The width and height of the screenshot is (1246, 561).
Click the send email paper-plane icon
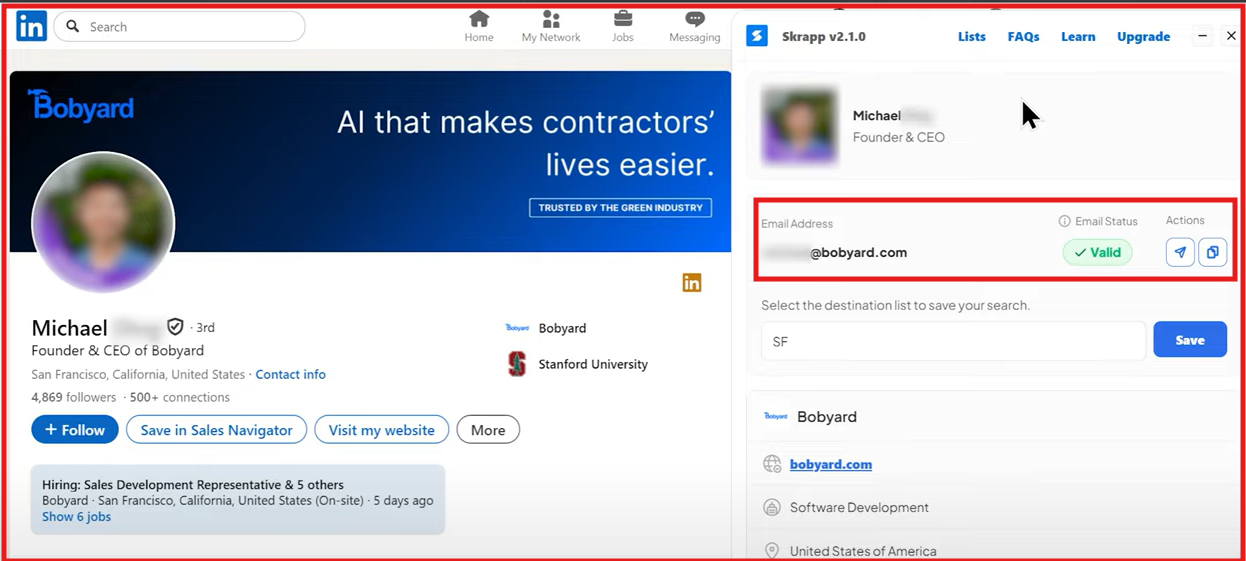coord(1180,252)
